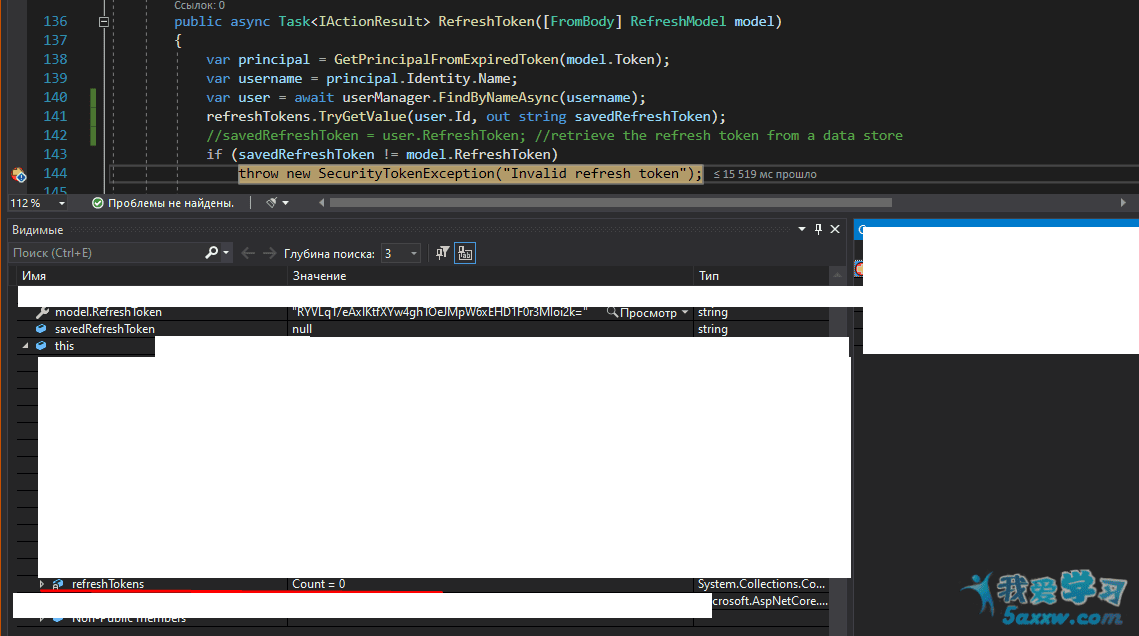Open search options dropdown next to magnifier
The width and height of the screenshot is (1139, 636).
[226, 253]
